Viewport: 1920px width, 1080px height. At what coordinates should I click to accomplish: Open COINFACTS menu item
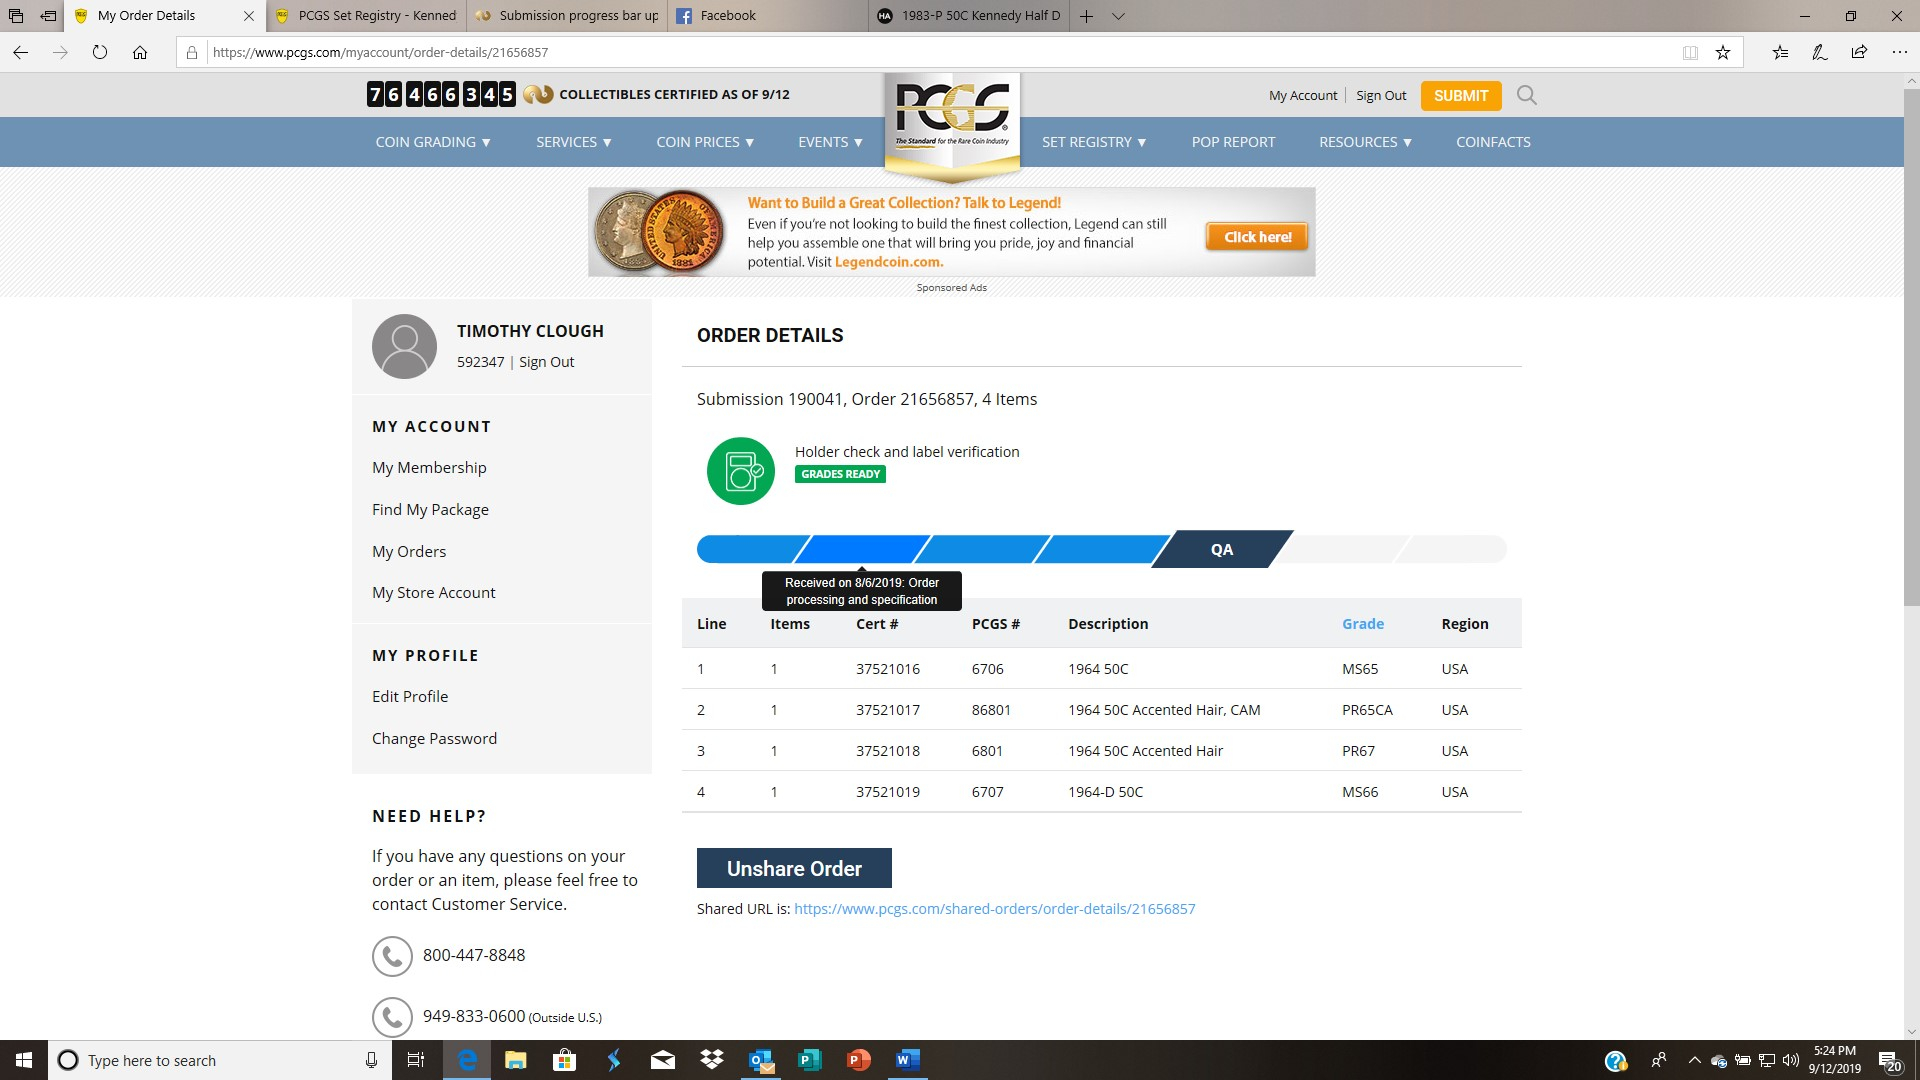point(1493,142)
